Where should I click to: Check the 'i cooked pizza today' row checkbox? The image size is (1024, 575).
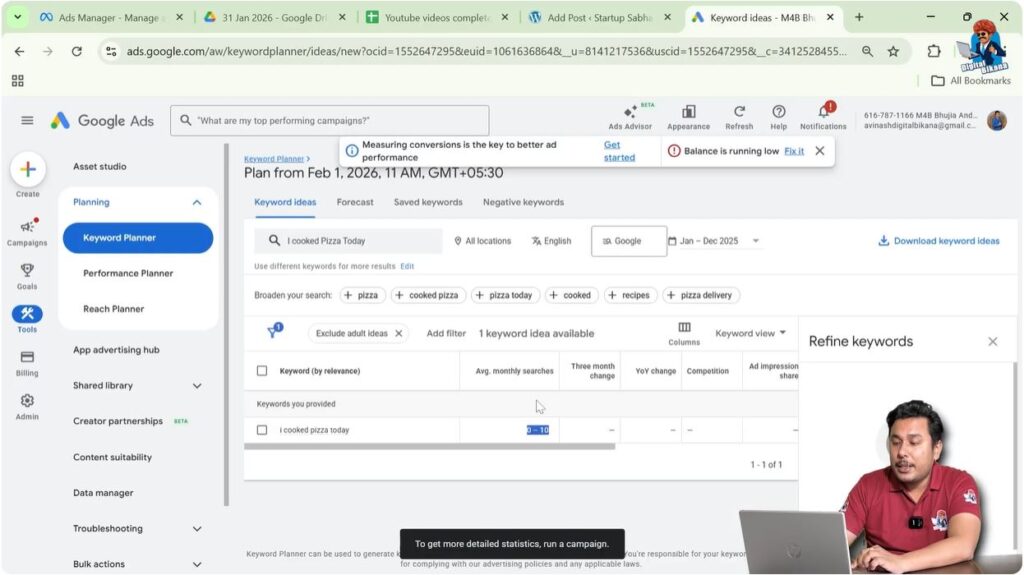click(262, 430)
